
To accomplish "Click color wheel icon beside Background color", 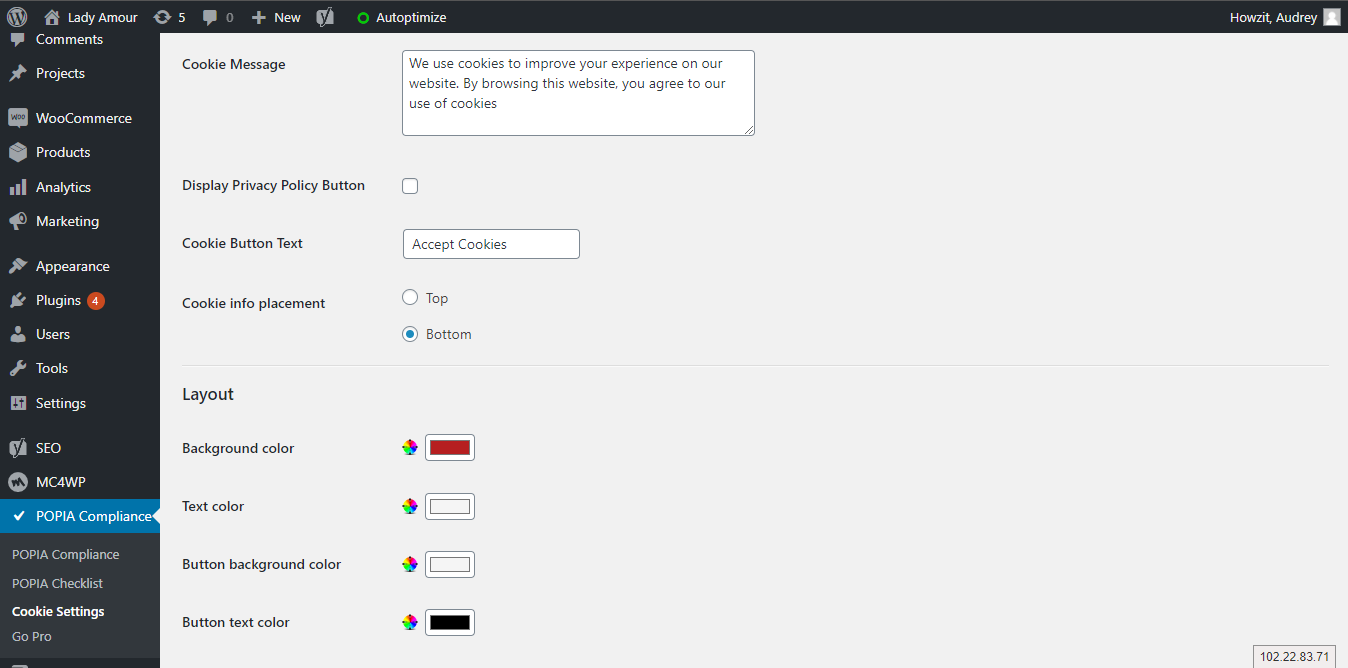I will [410, 448].
